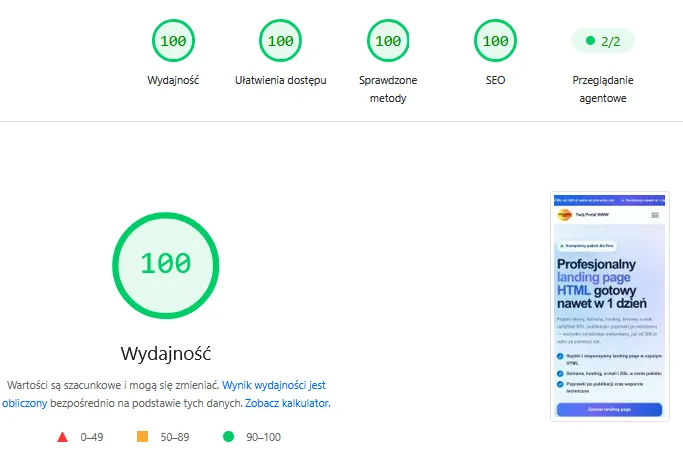Jump to the SEO score gauge

pos(495,41)
